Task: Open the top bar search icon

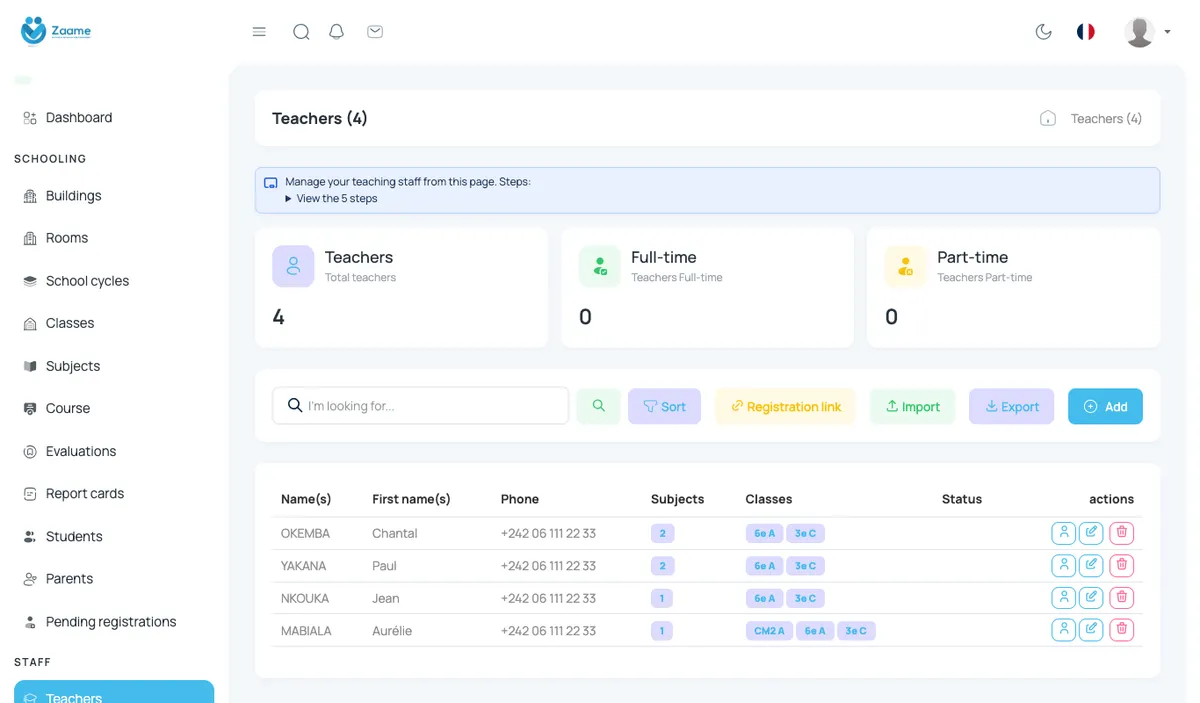Action: tap(301, 32)
